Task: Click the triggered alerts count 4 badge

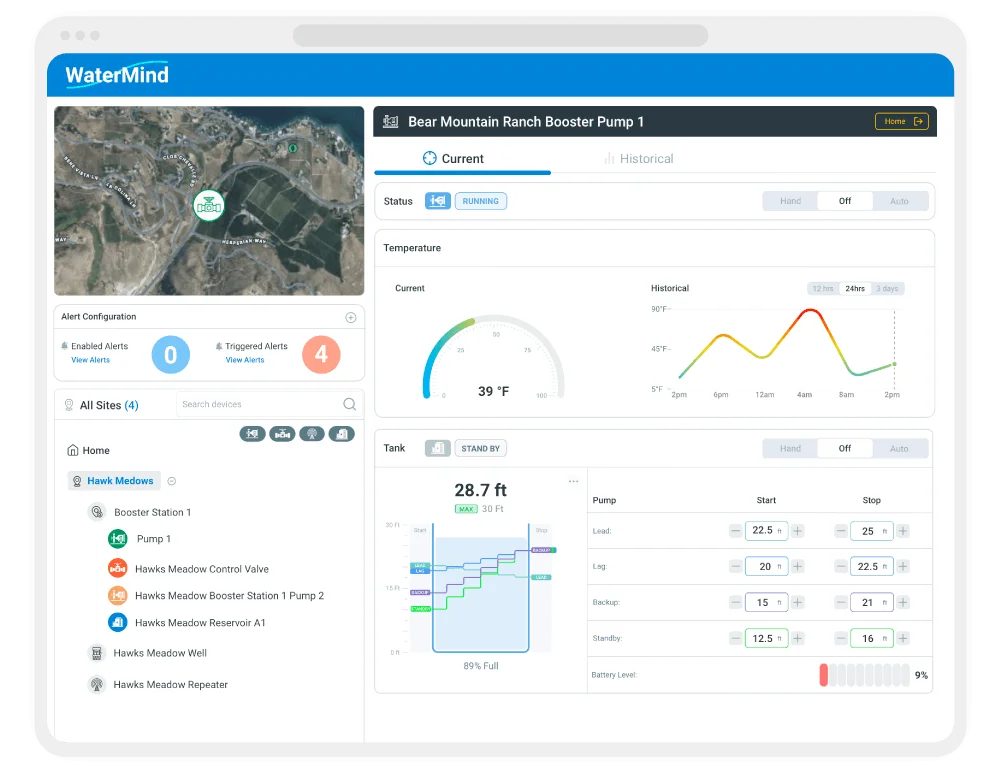Action: (321, 354)
